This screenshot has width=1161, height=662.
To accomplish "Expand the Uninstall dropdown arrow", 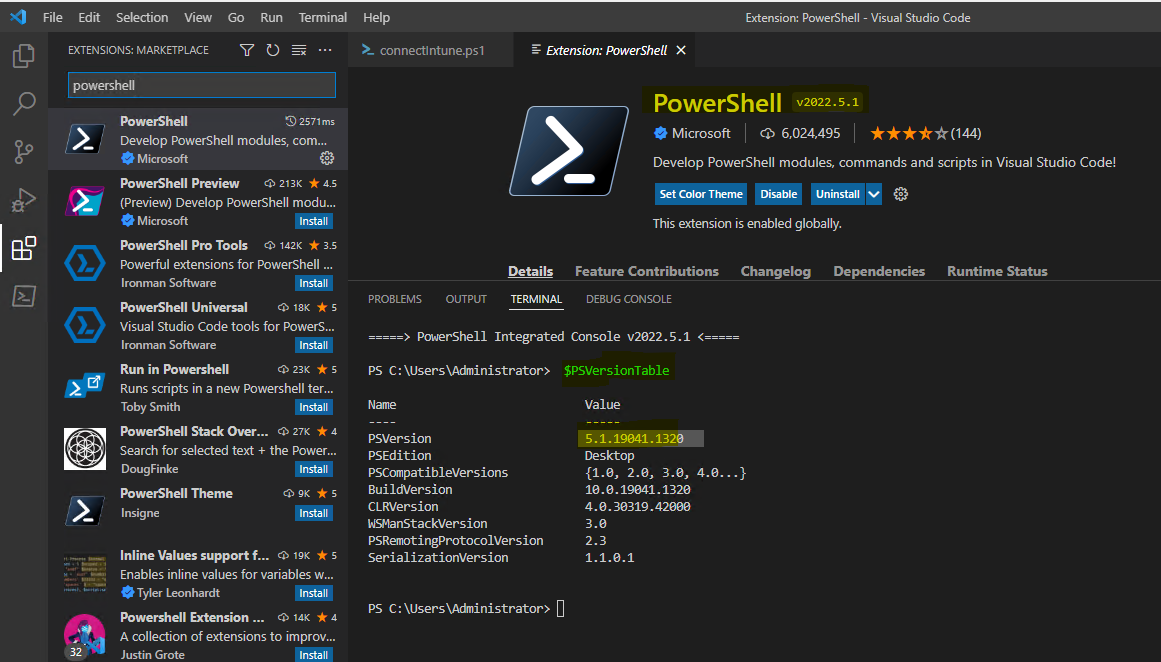I will (874, 194).
